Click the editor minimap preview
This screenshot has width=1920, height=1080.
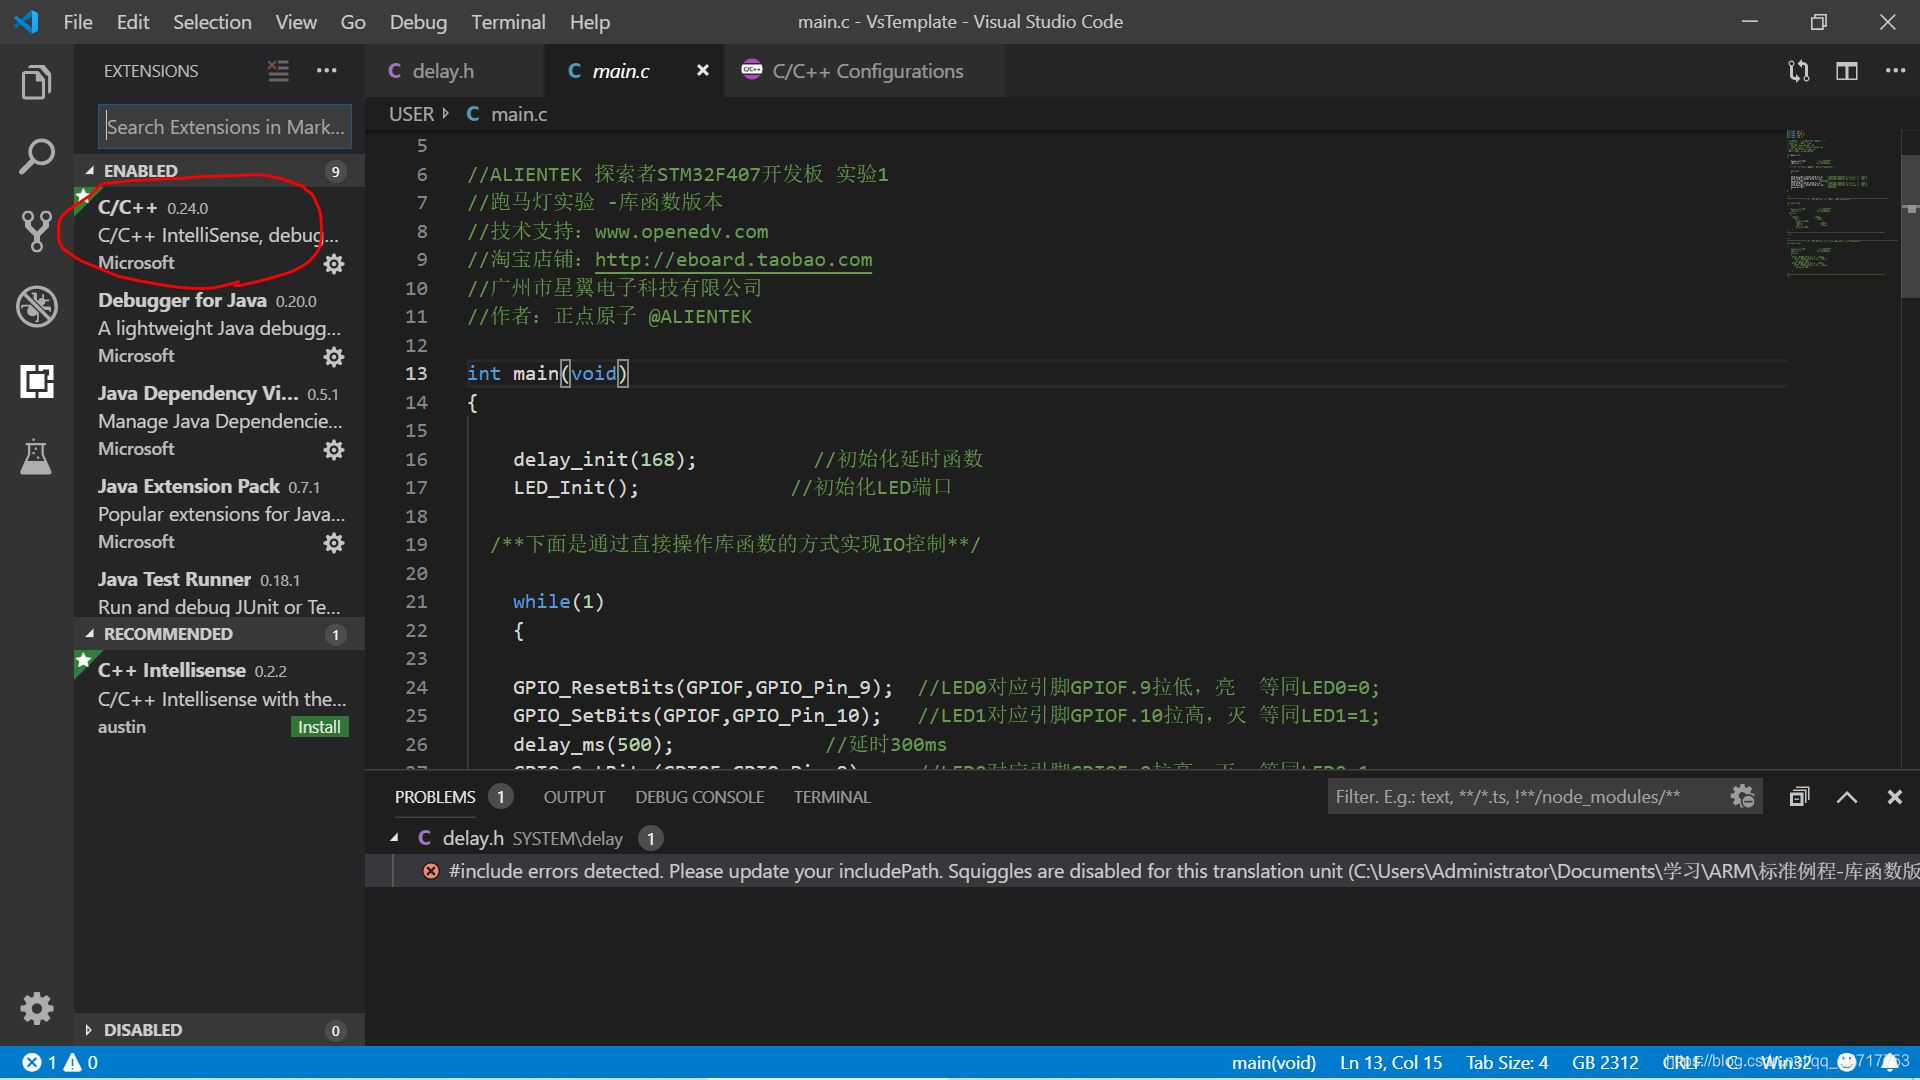click(1840, 205)
